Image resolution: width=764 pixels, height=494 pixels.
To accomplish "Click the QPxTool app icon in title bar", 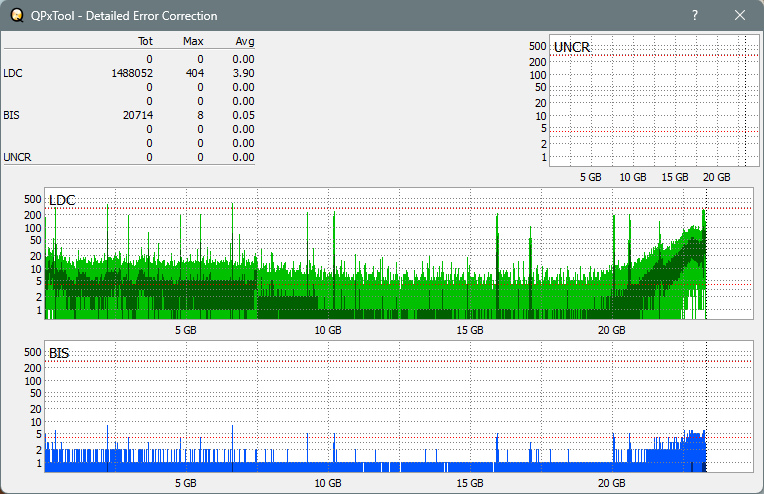I will tap(14, 15).
